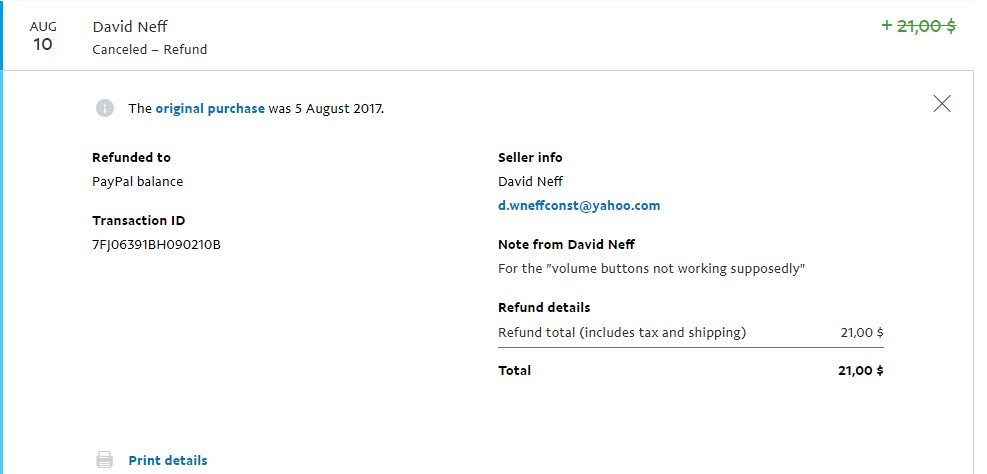Click the bold Total amount 21,00 $
This screenshot has width=987, height=474.
(x=860, y=370)
